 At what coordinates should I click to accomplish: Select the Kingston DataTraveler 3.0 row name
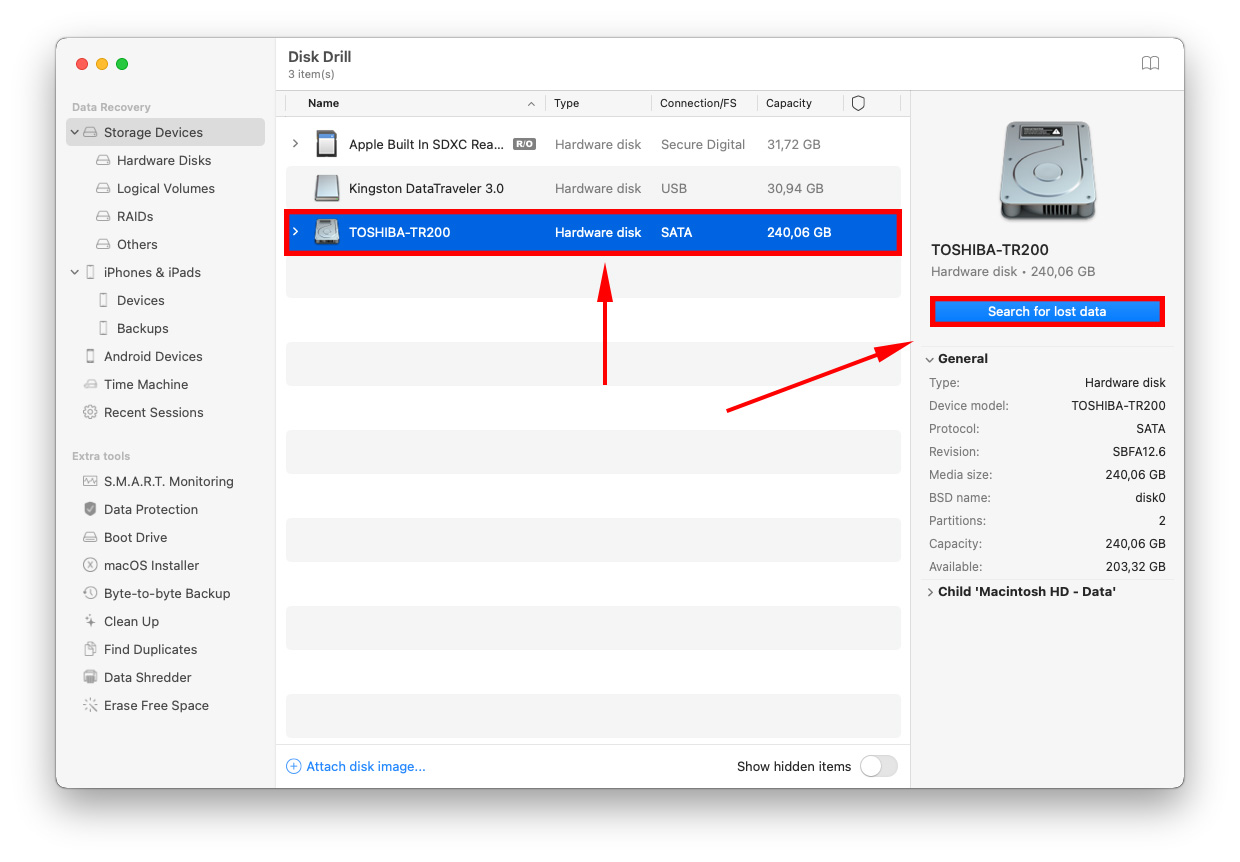426,188
